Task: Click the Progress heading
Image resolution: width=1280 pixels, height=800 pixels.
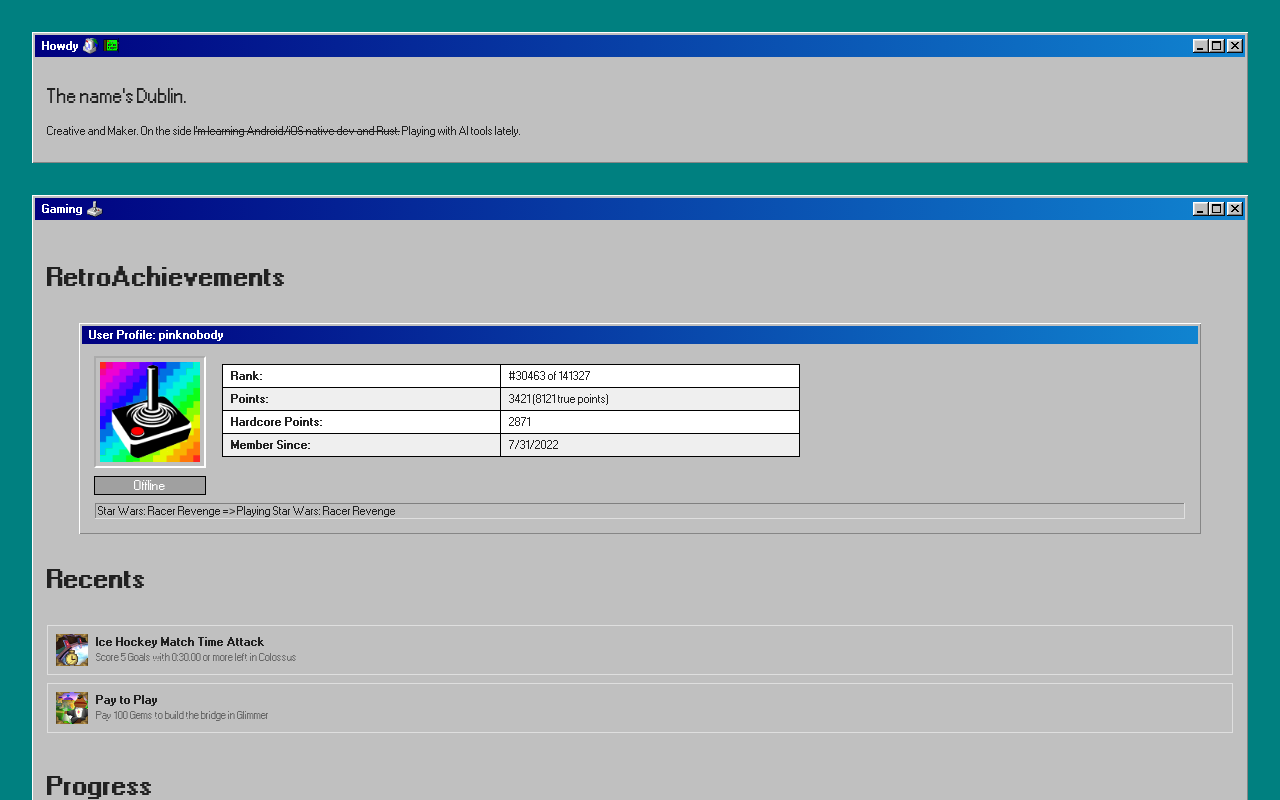Action: [99, 786]
